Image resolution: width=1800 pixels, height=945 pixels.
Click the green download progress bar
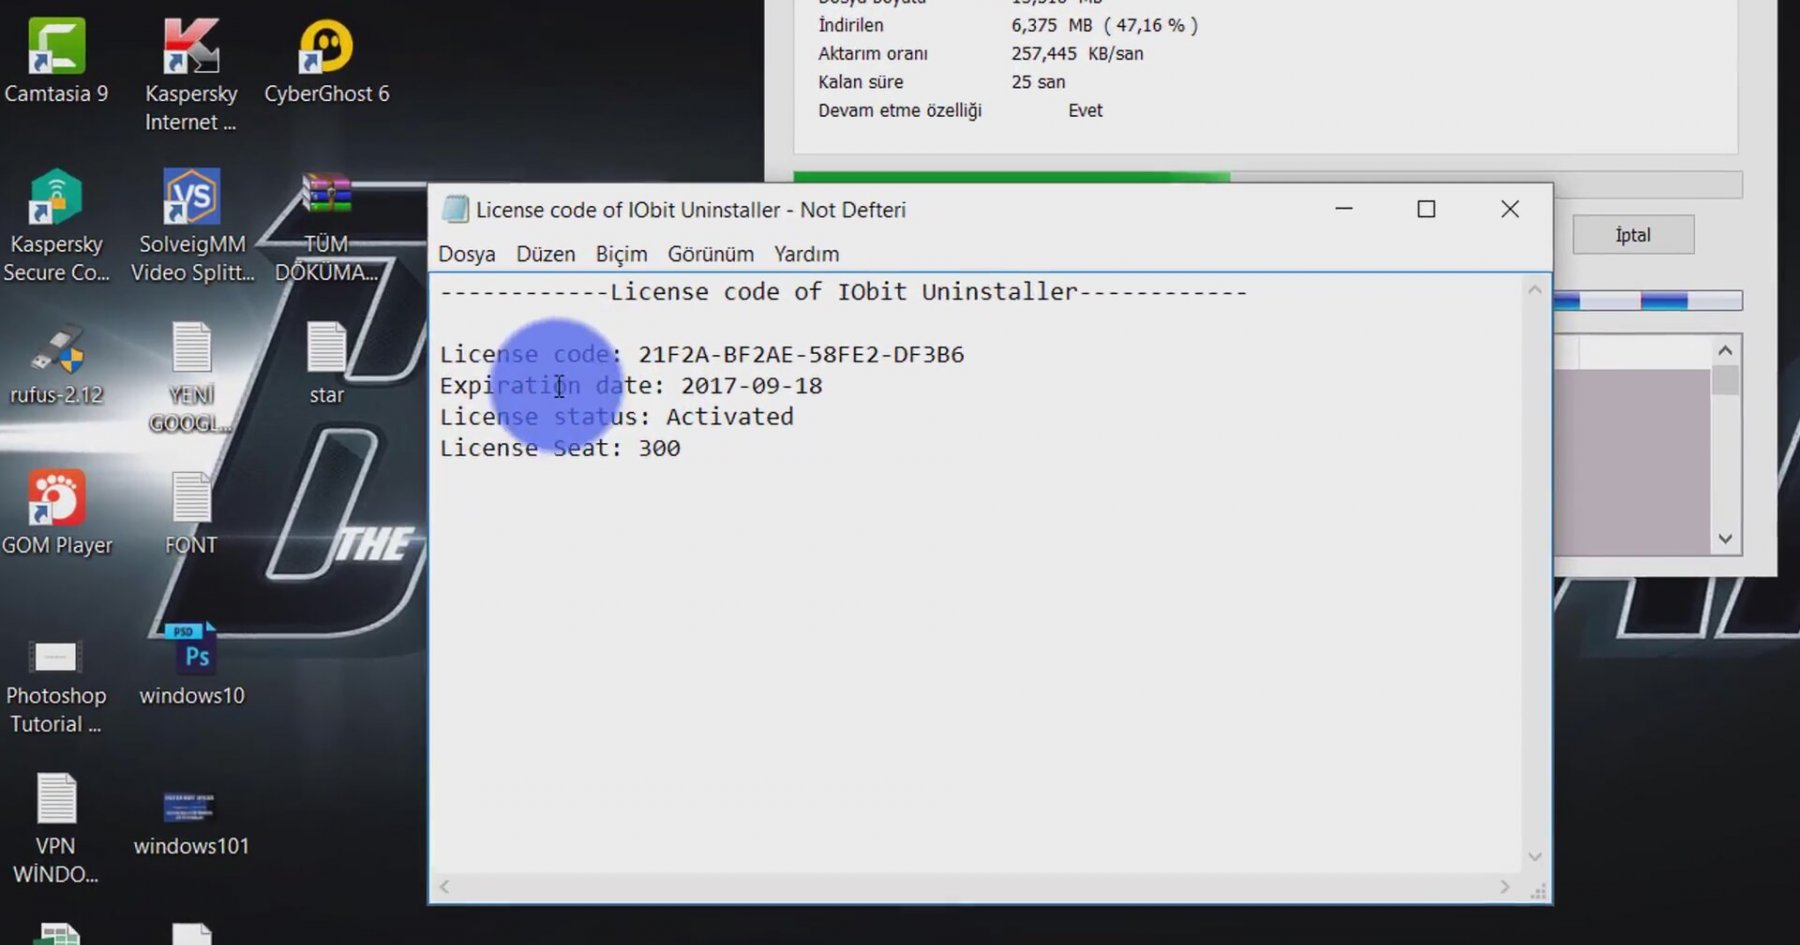pyautogui.click(x=1011, y=177)
